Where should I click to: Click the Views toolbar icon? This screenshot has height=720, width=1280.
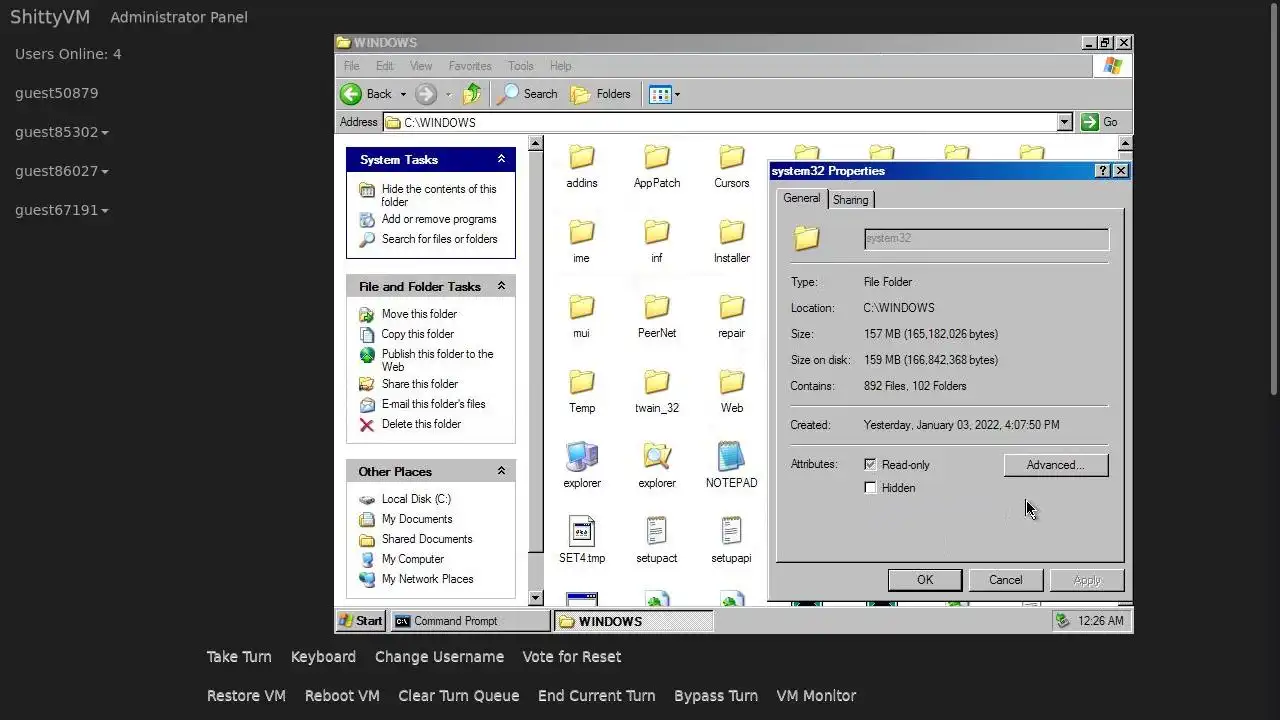pos(659,94)
